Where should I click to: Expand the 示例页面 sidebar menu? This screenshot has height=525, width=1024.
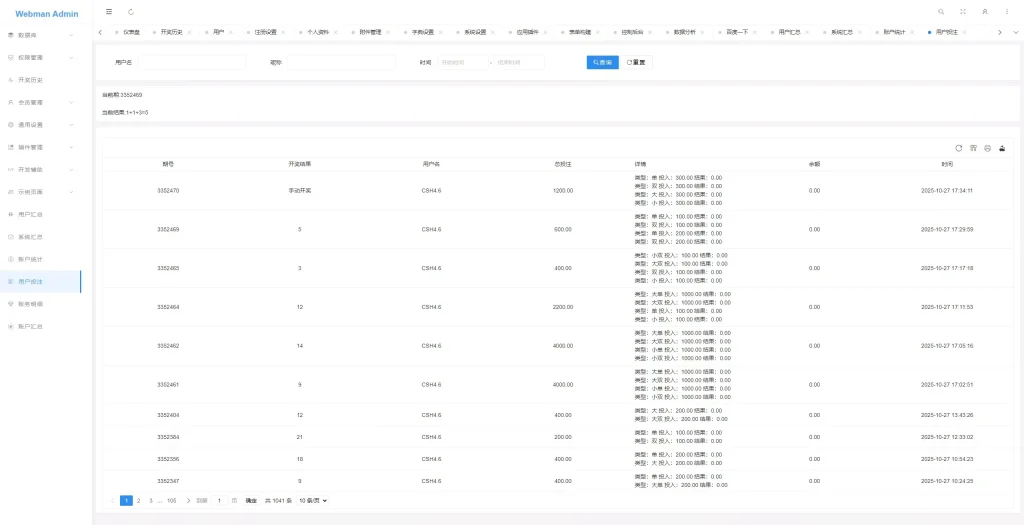pyautogui.click(x=40, y=192)
